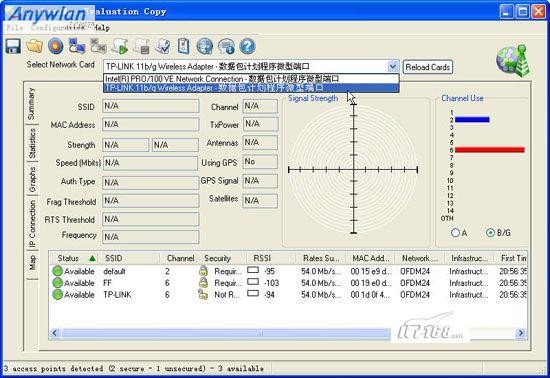Click RSSI signal box icon for -95
Screen dimensions: 550x378
click(253, 270)
